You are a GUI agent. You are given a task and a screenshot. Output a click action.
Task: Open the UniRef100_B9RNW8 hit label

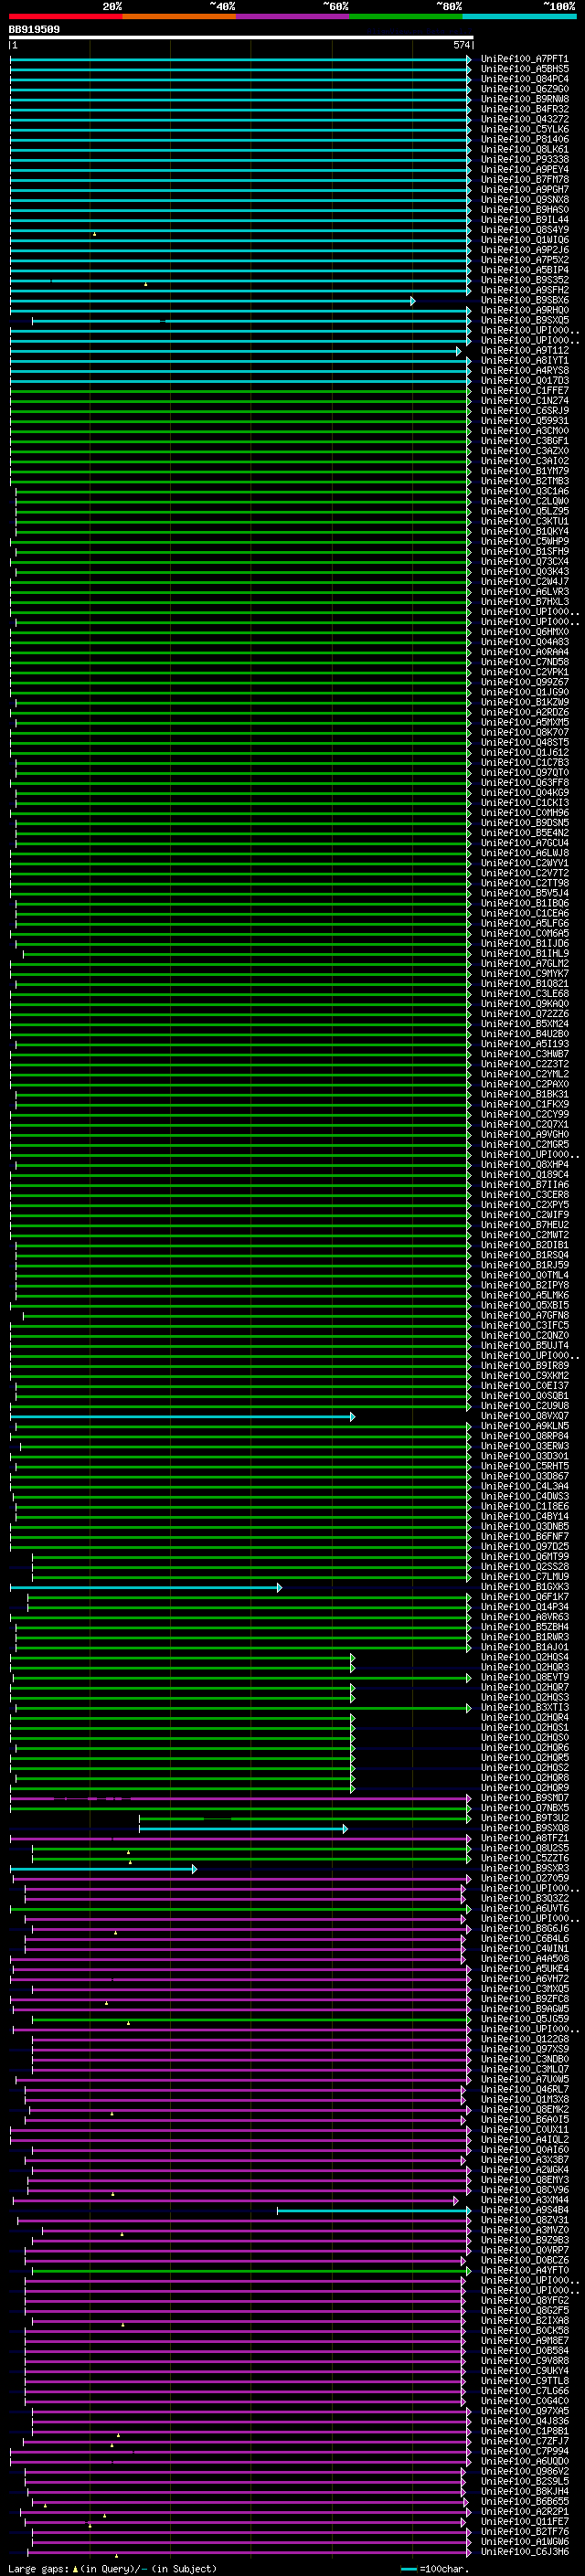click(x=525, y=99)
